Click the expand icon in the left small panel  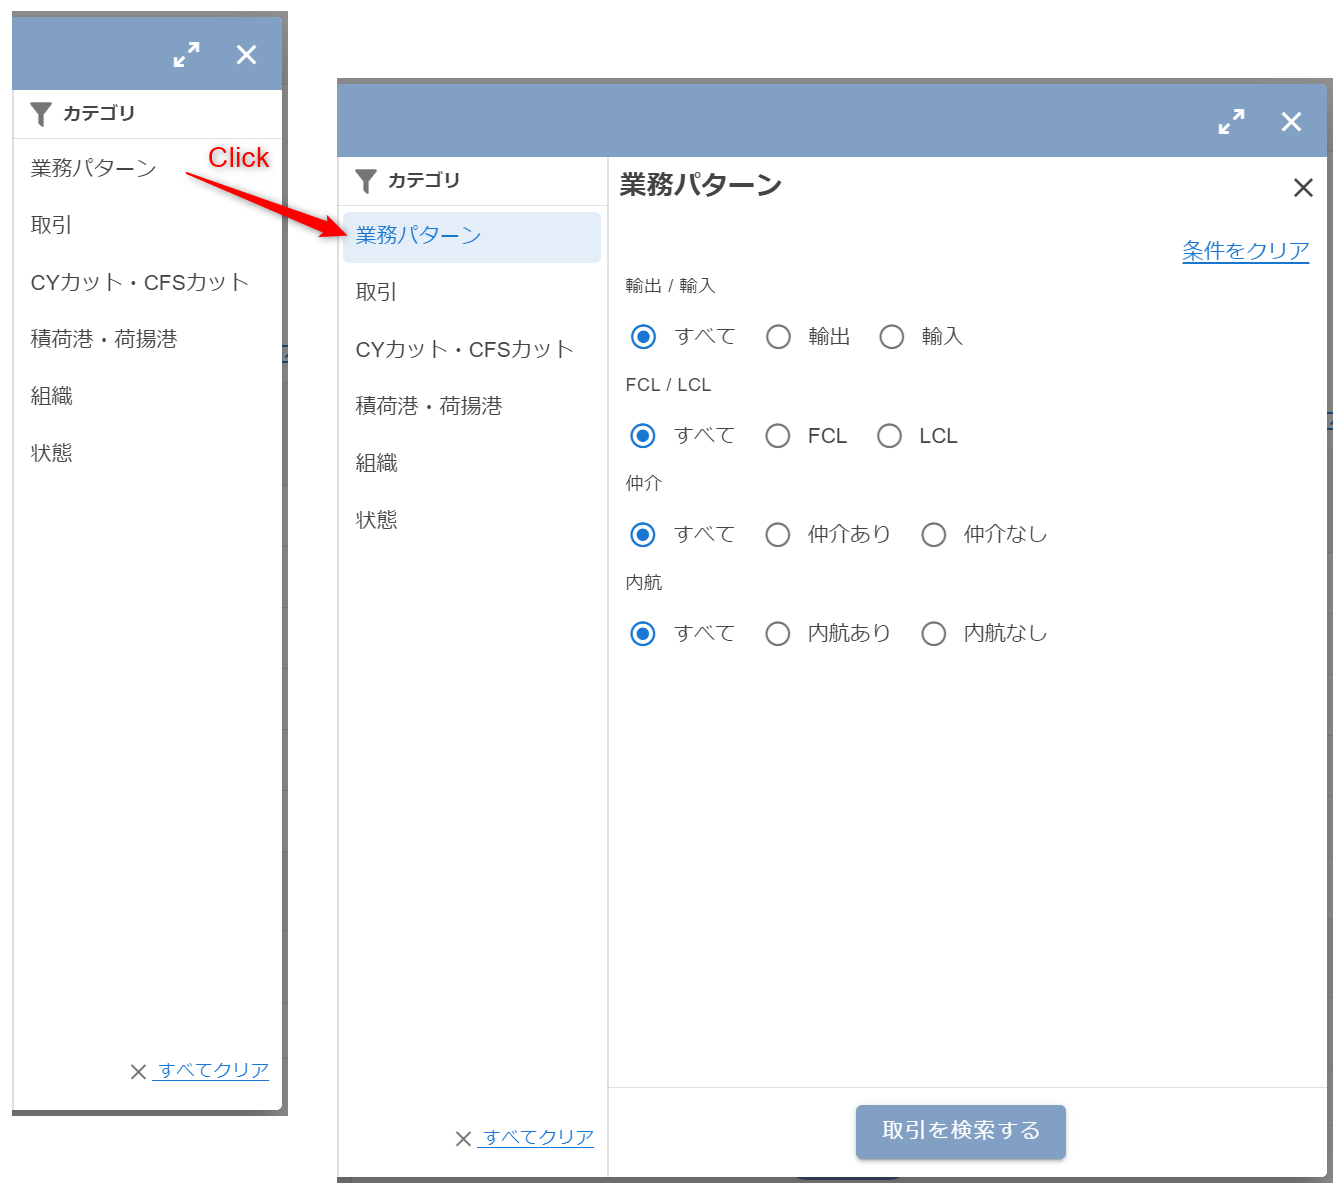[186, 54]
